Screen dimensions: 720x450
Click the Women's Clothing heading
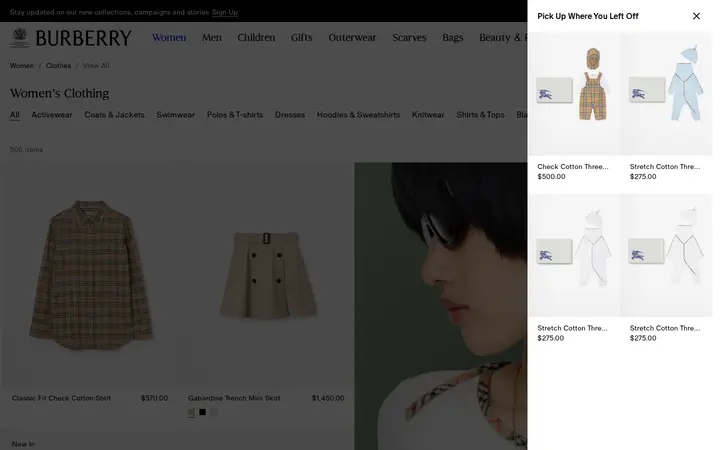tap(60, 93)
